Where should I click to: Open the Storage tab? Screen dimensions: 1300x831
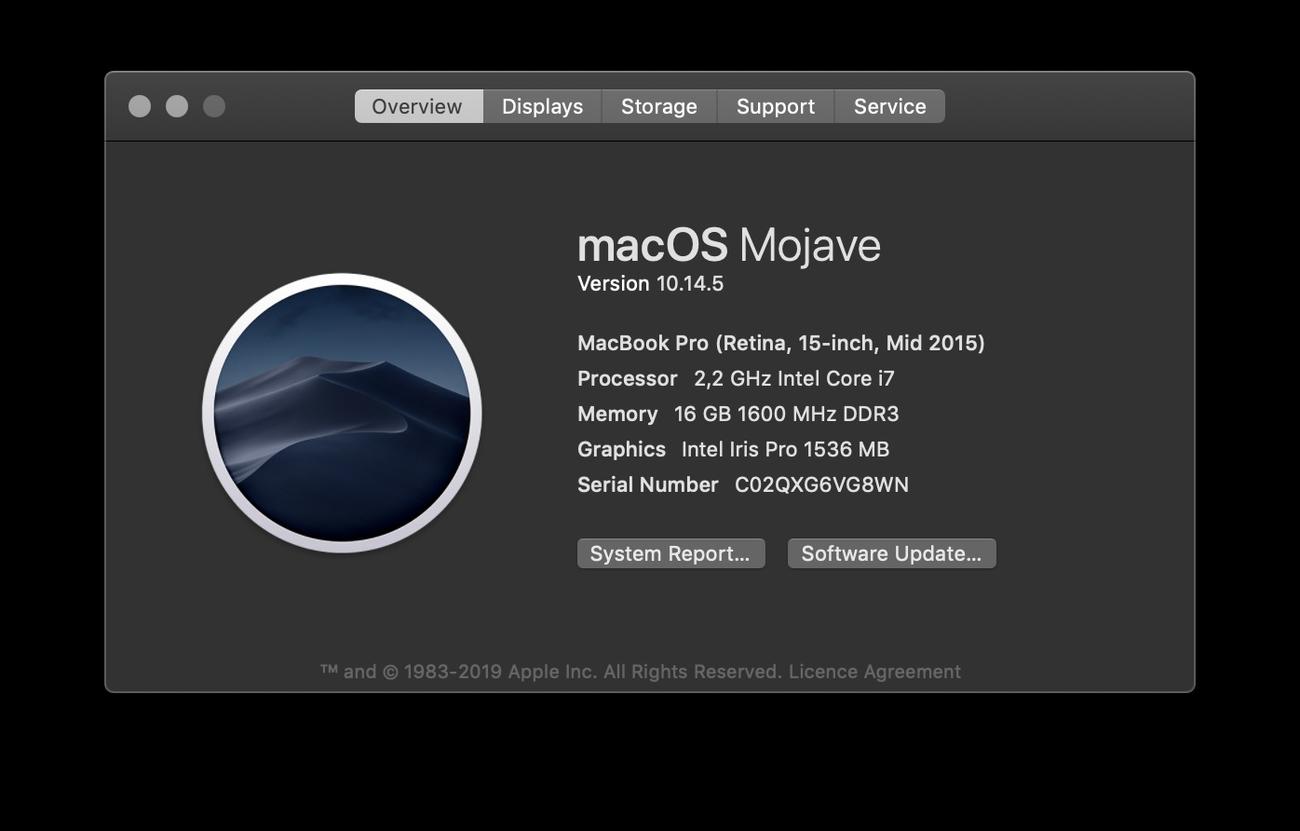(659, 106)
